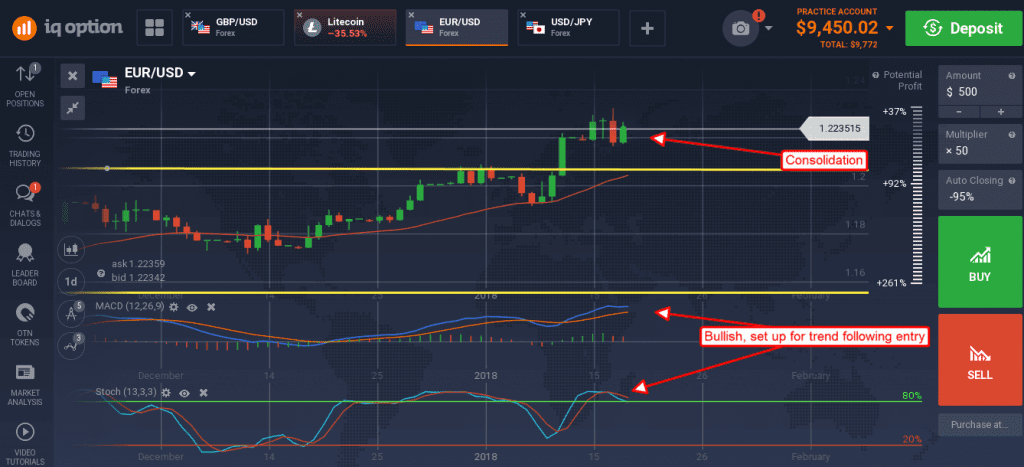Click the MACD (12,26,9) label
The width and height of the screenshot is (1024, 467).
click(x=128, y=306)
